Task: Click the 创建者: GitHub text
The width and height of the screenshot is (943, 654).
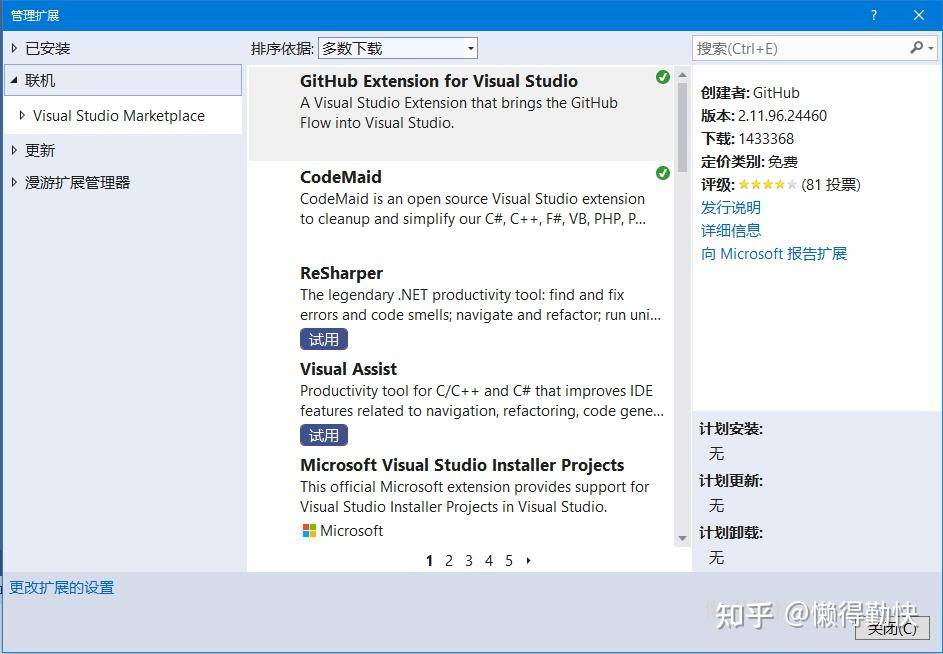Action: [x=750, y=93]
